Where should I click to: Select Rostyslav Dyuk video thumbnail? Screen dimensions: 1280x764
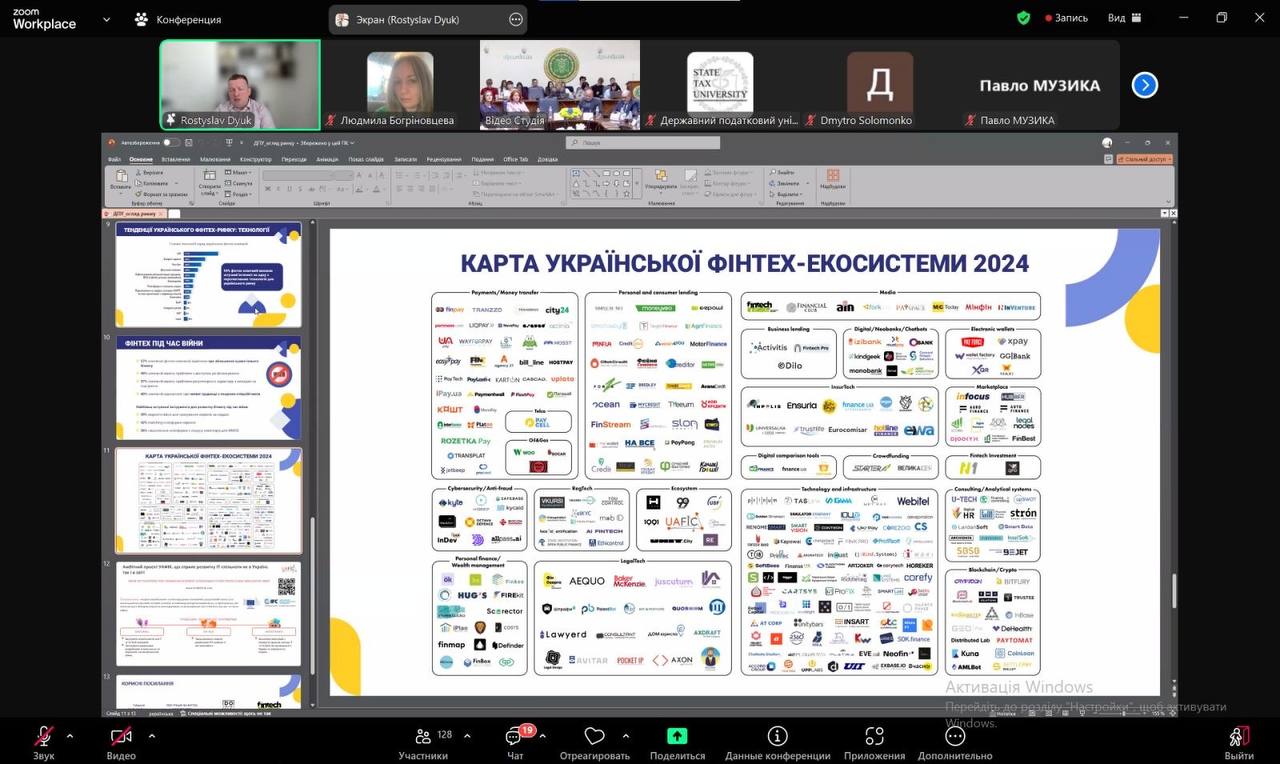coord(240,85)
